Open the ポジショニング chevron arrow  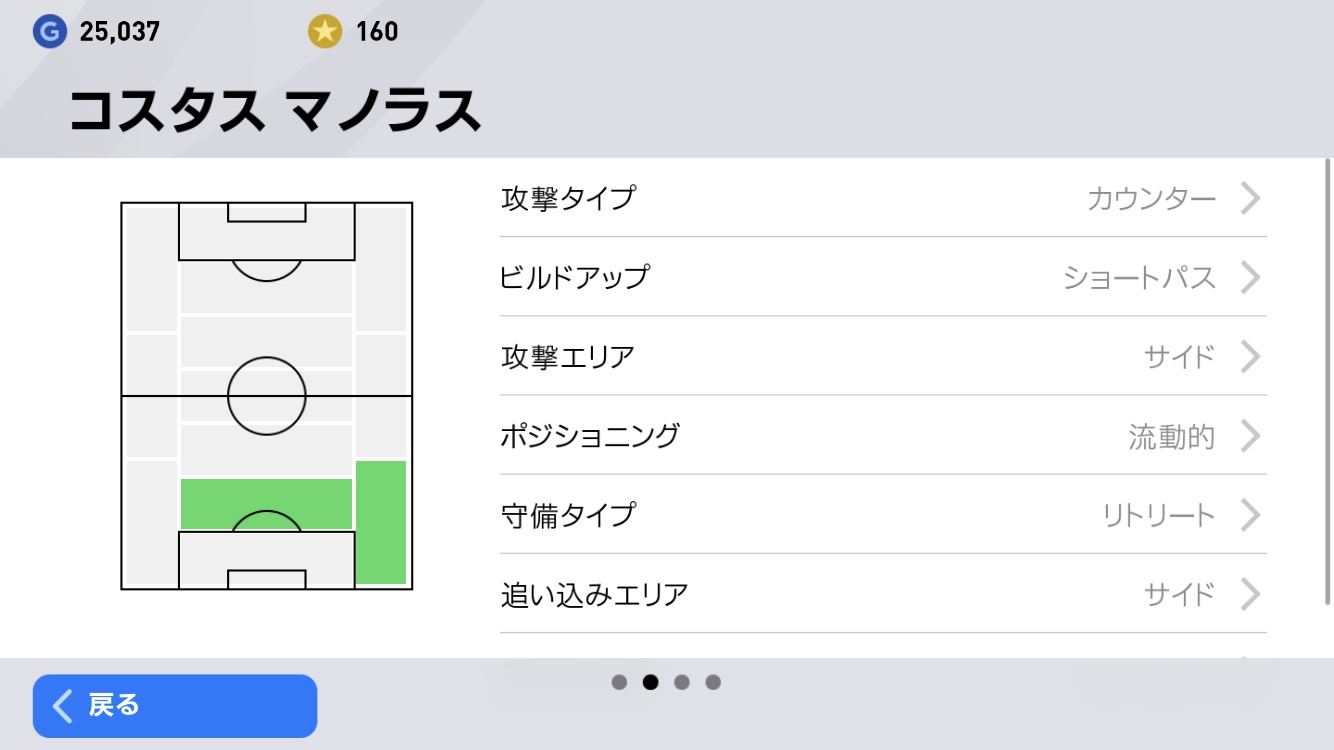pos(1250,436)
